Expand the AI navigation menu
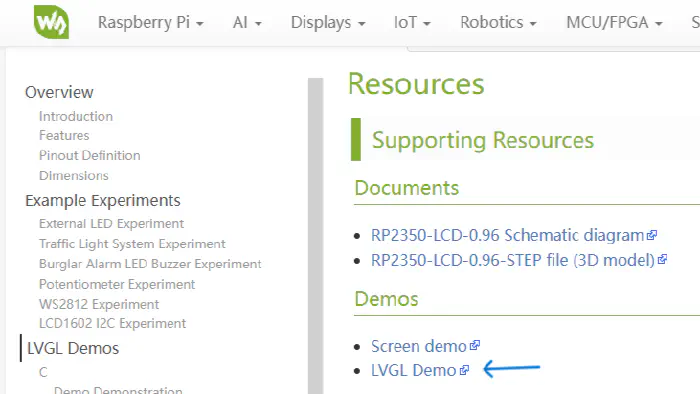This screenshot has height=394, width=700. click(247, 22)
